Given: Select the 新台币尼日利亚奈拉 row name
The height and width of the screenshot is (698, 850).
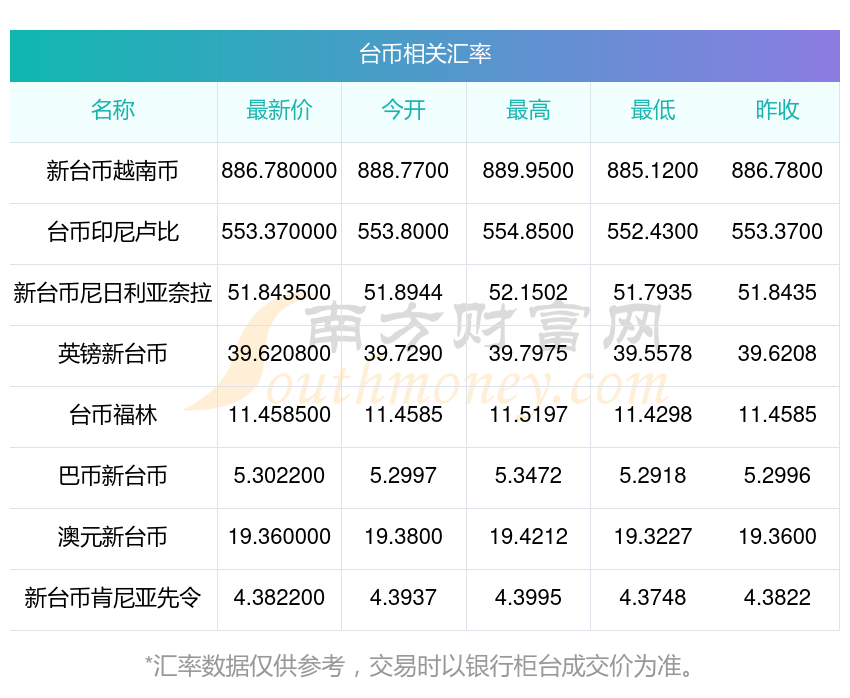Looking at the screenshot, I should pos(113,293).
